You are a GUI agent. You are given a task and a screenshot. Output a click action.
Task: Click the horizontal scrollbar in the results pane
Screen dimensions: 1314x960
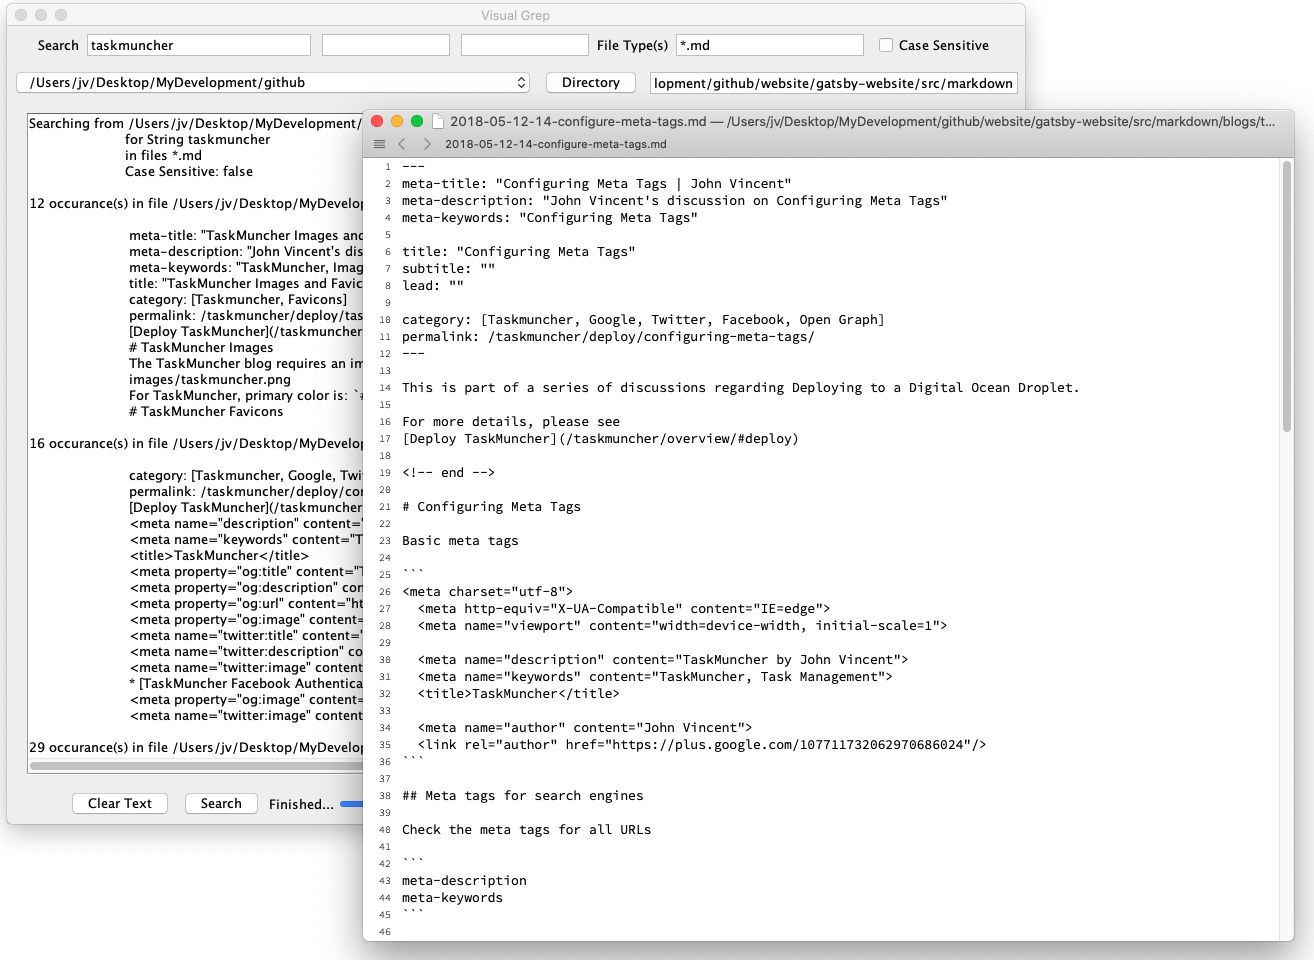[196, 766]
